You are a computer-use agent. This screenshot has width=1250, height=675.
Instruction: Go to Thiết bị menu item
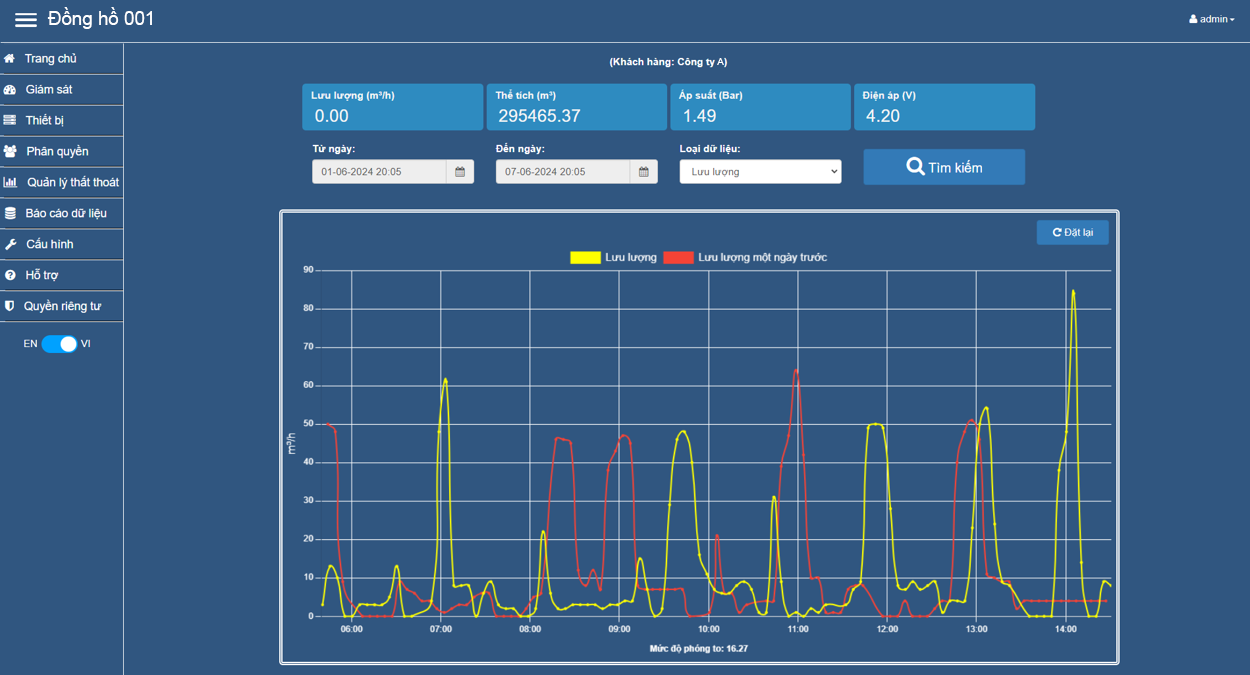[45, 121]
